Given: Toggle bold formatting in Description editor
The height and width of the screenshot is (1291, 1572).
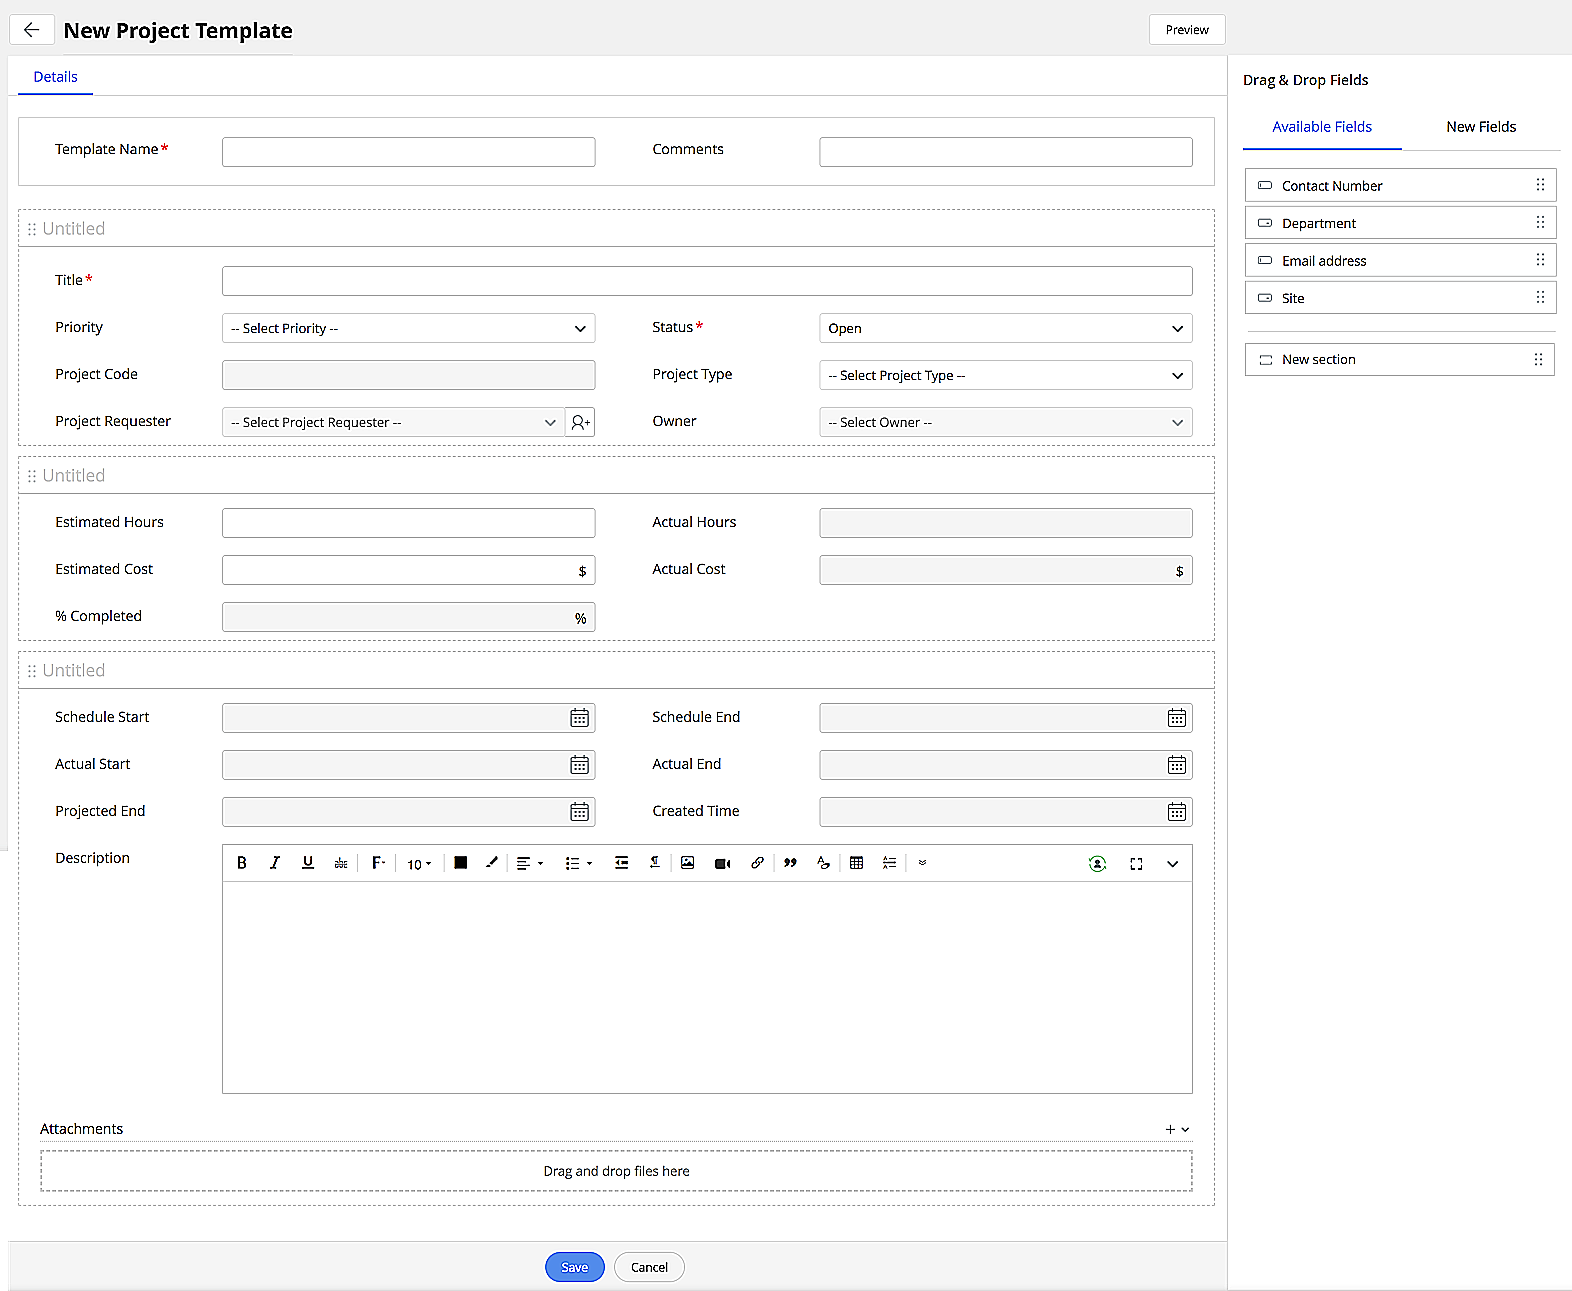Looking at the screenshot, I should [241, 863].
